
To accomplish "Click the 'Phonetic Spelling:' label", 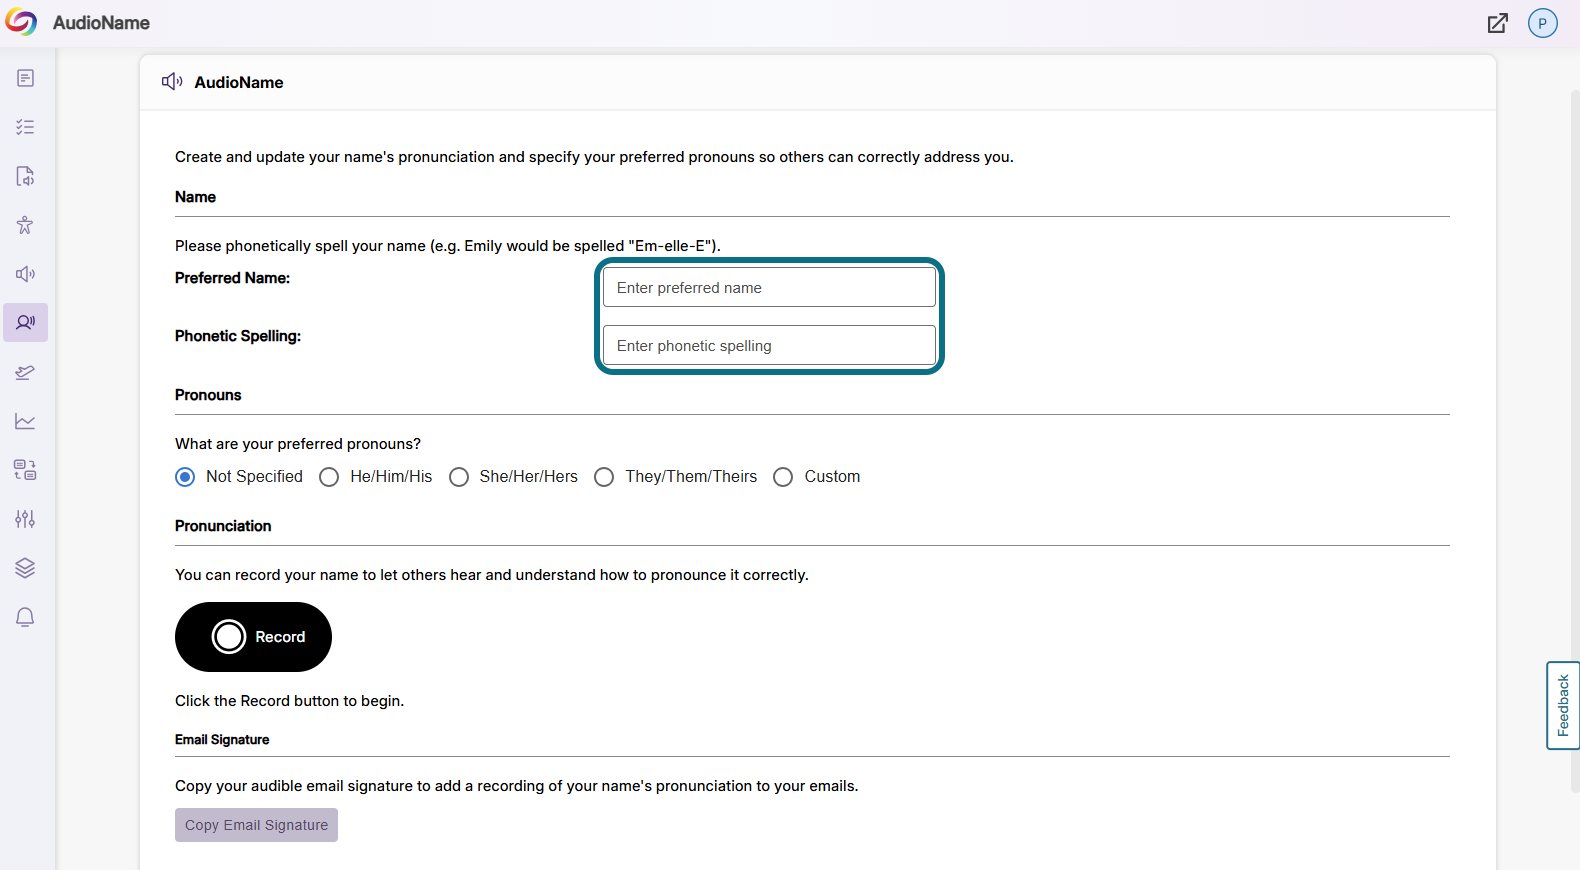I will [x=238, y=336].
